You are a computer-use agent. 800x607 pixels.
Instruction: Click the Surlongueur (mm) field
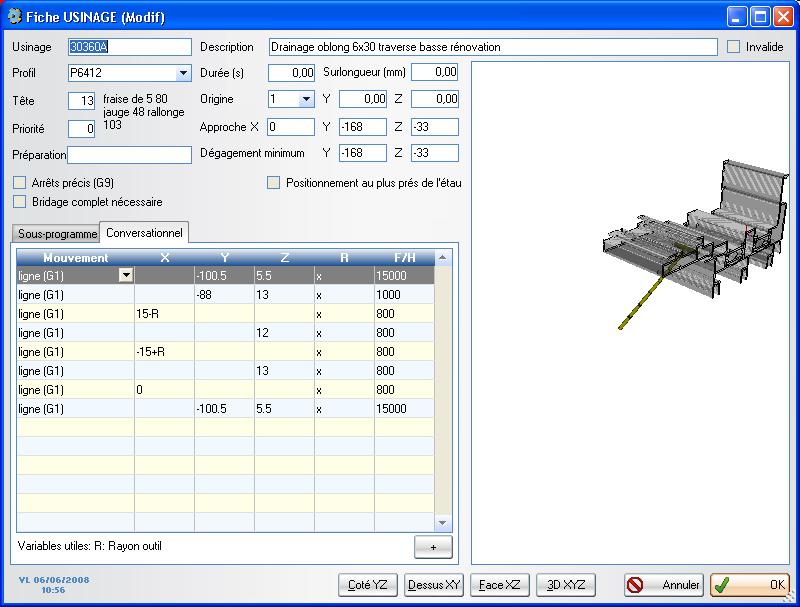click(x=435, y=72)
